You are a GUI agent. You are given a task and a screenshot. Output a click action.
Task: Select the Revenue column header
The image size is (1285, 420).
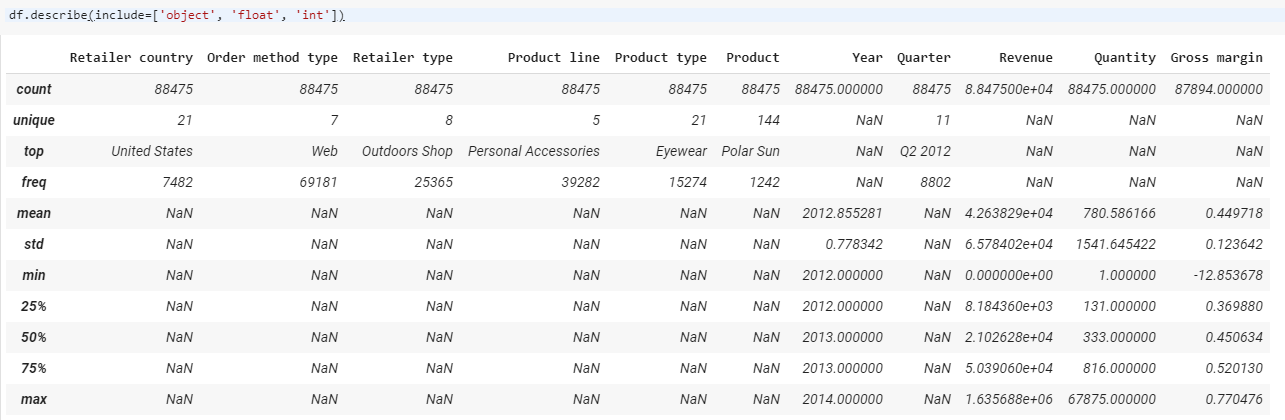(x=1021, y=58)
